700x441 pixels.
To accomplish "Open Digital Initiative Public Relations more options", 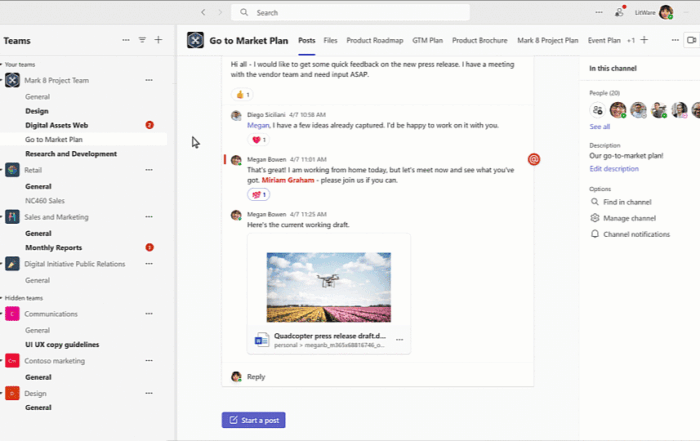I will (x=149, y=264).
